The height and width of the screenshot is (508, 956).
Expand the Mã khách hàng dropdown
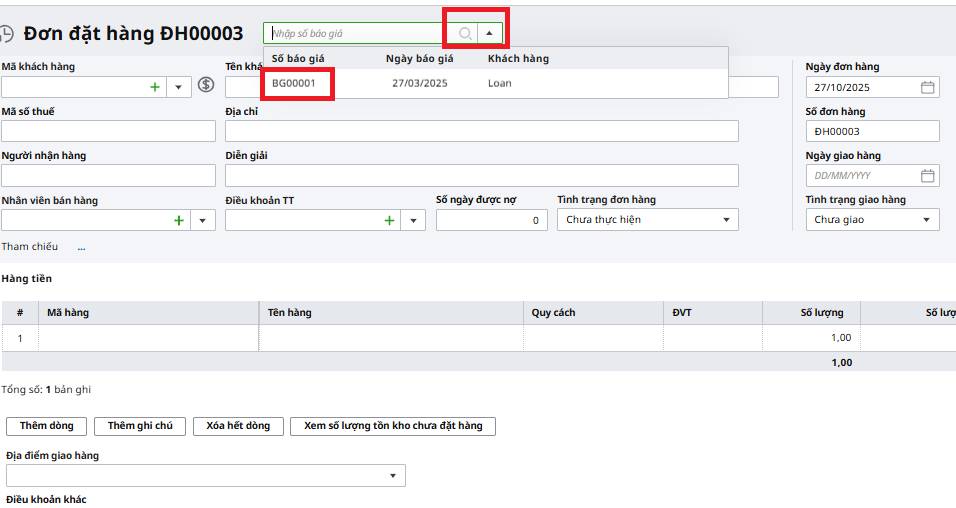(178, 87)
